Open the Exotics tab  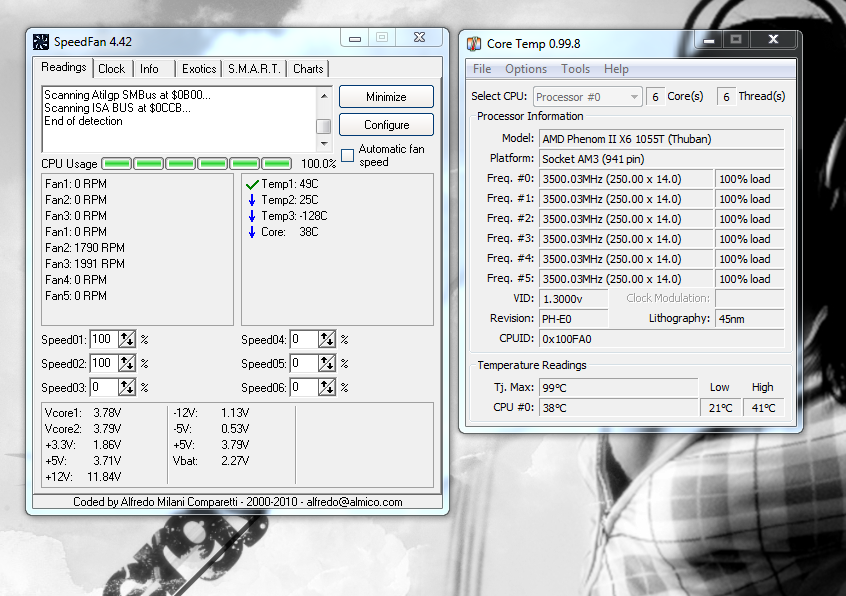pos(199,69)
